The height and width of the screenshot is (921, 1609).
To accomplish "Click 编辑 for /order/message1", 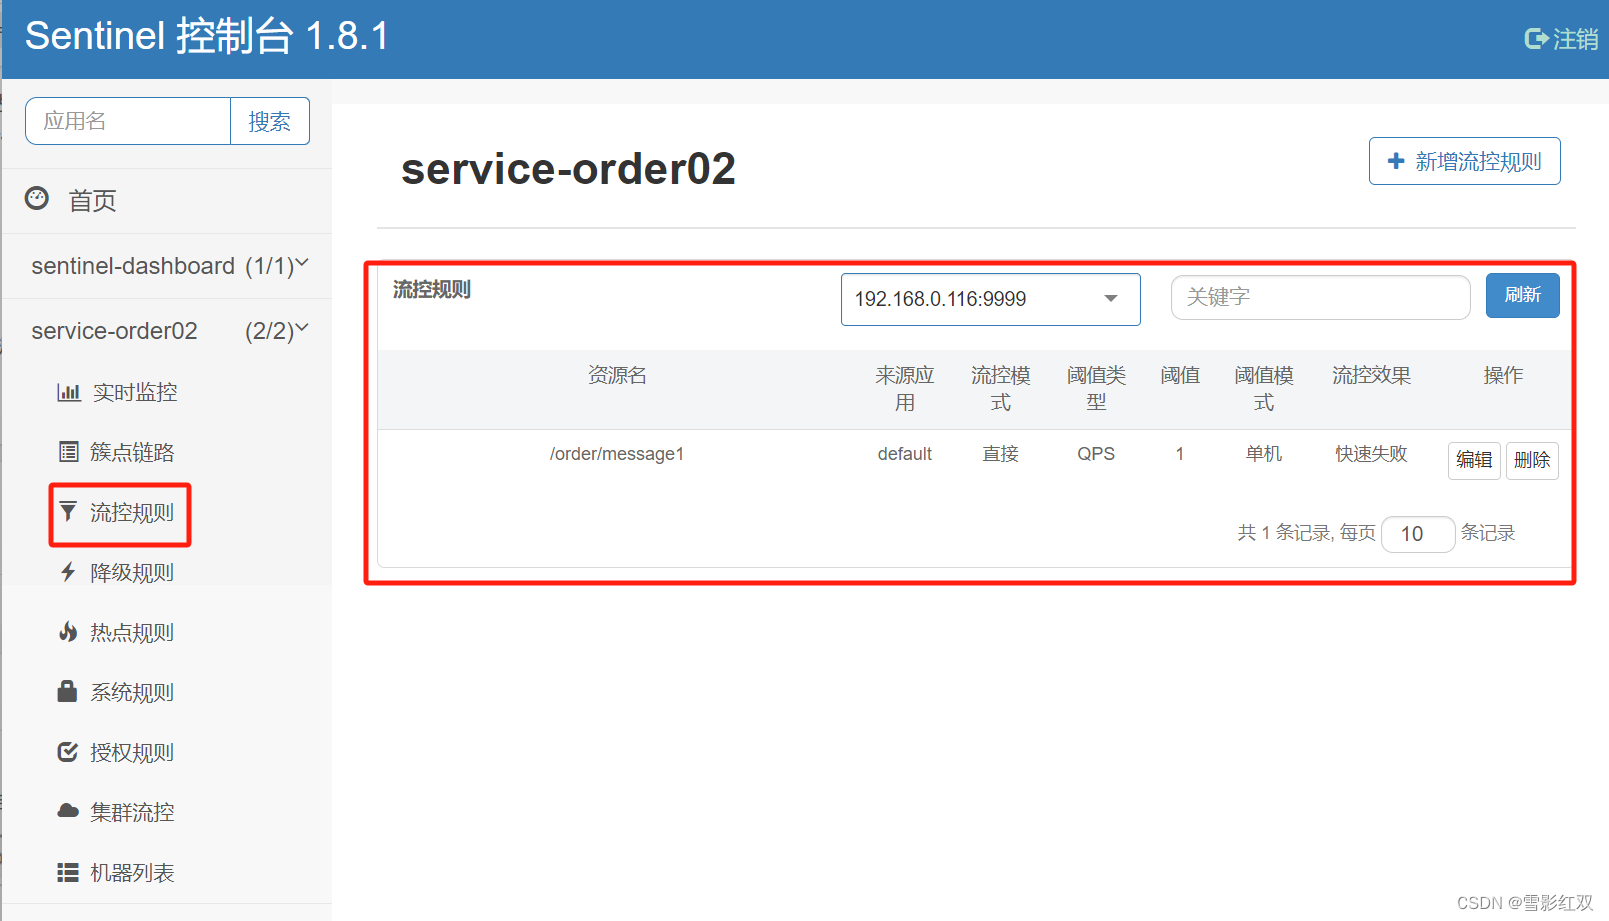I will pyautogui.click(x=1474, y=460).
